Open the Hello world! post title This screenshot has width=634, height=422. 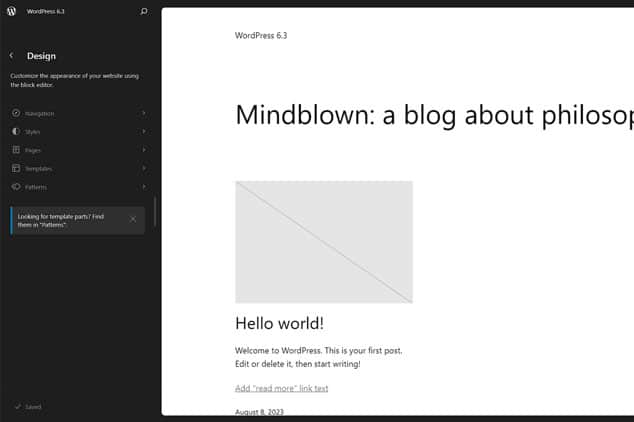click(x=279, y=323)
